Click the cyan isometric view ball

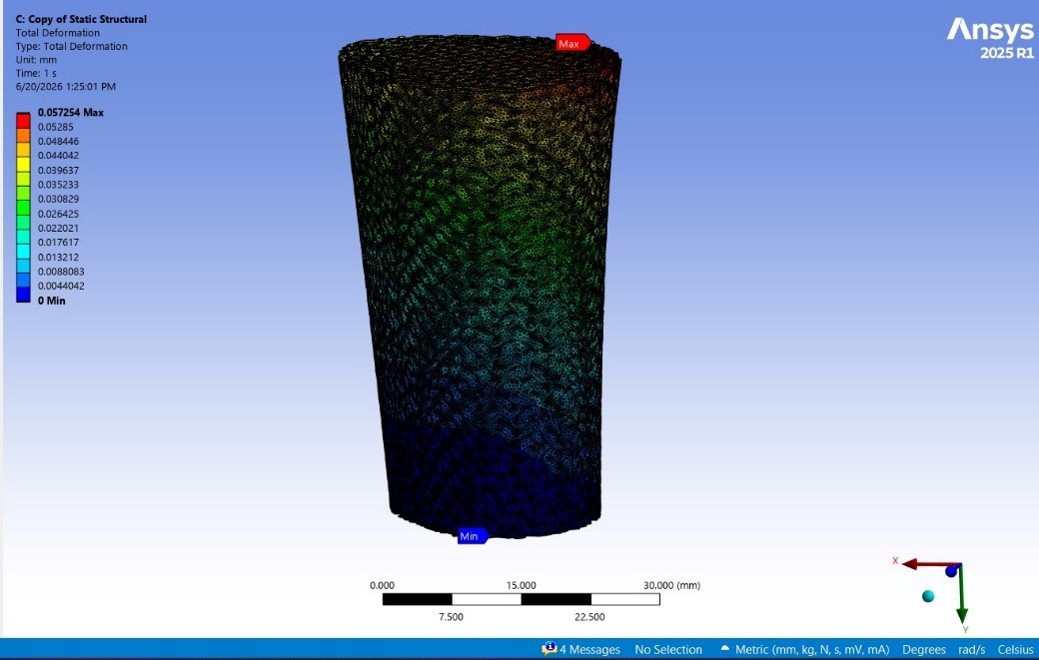click(x=928, y=596)
